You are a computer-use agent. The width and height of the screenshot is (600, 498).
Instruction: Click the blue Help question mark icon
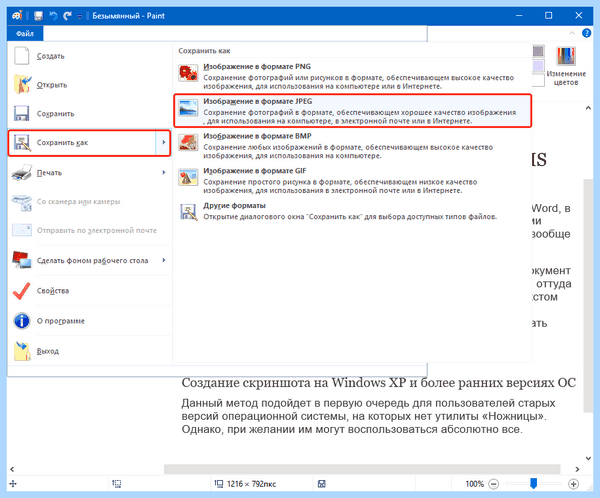pos(586,33)
